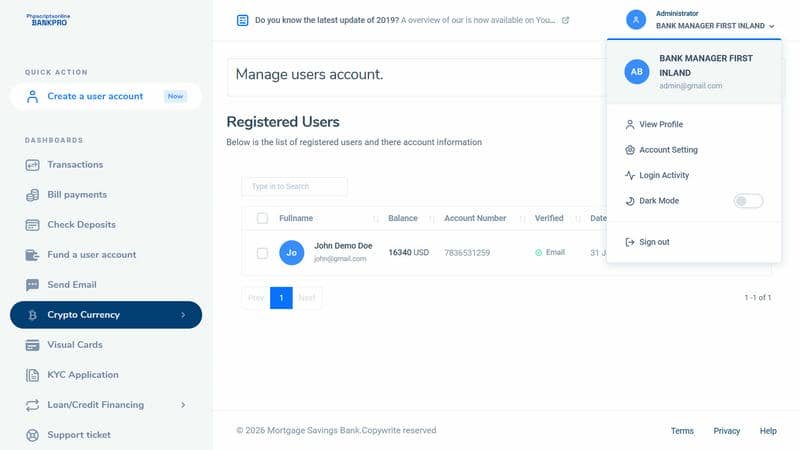Toggle the Dark Mode switch
The image size is (800, 450).
[x=748, y=201]
